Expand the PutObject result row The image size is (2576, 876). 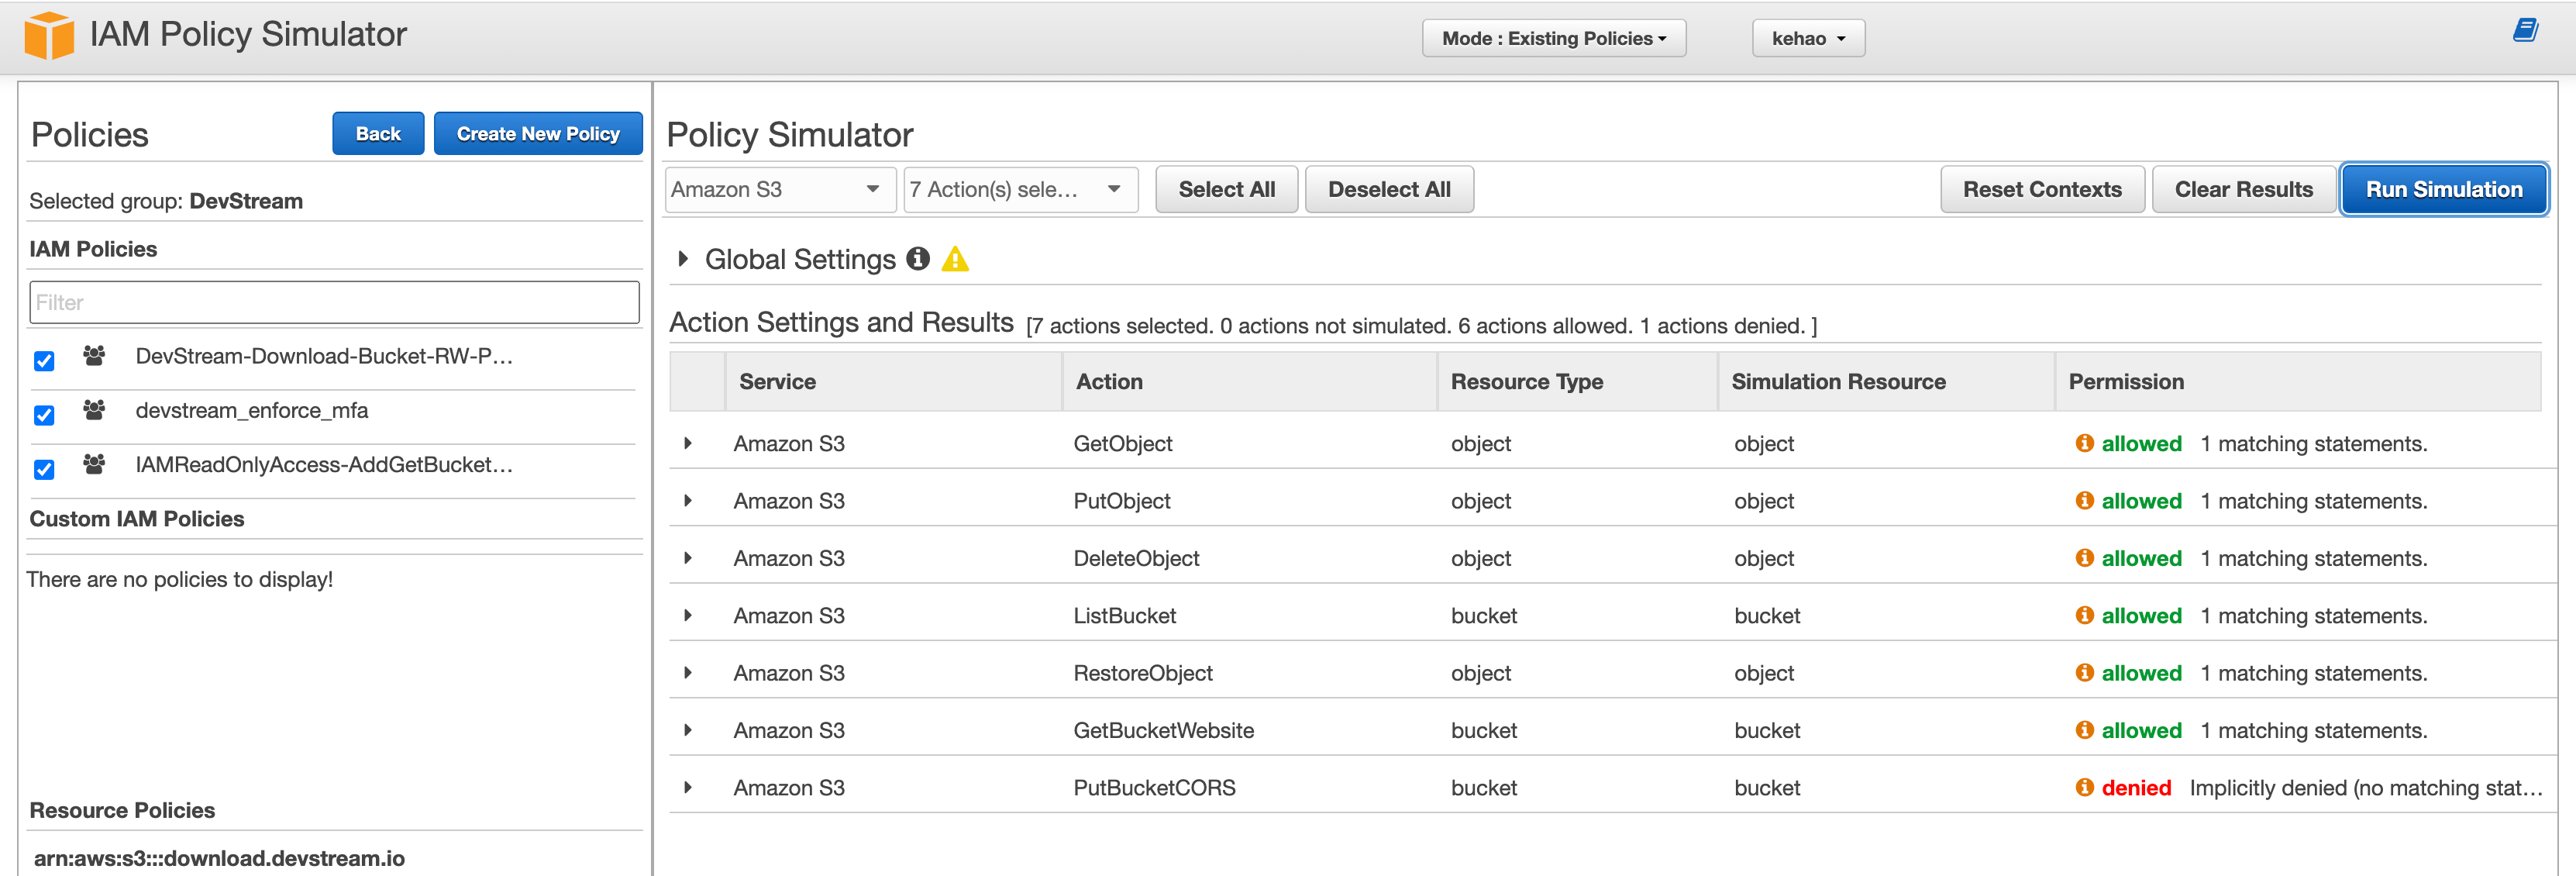pos(688,500)
